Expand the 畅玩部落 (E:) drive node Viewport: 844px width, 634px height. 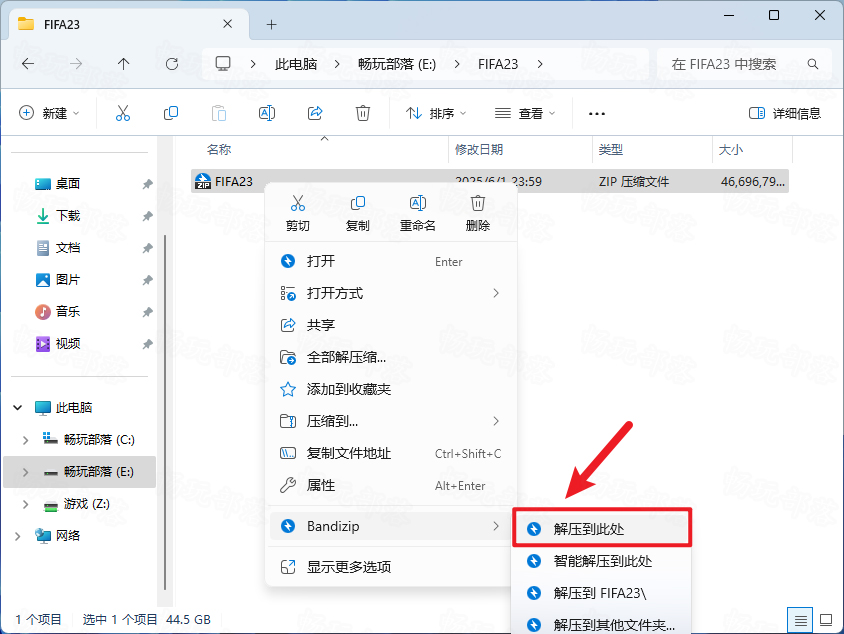point(25,472)
